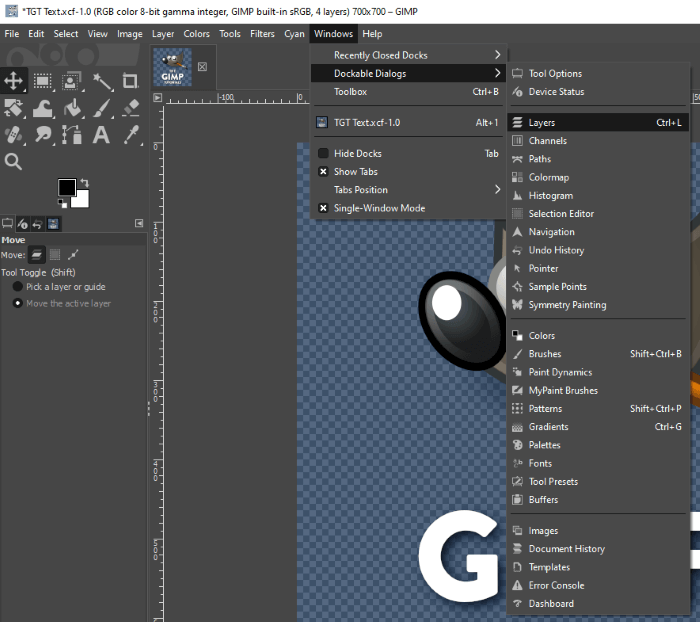Toggle Show Tabs checkbox

click(323, 172)
